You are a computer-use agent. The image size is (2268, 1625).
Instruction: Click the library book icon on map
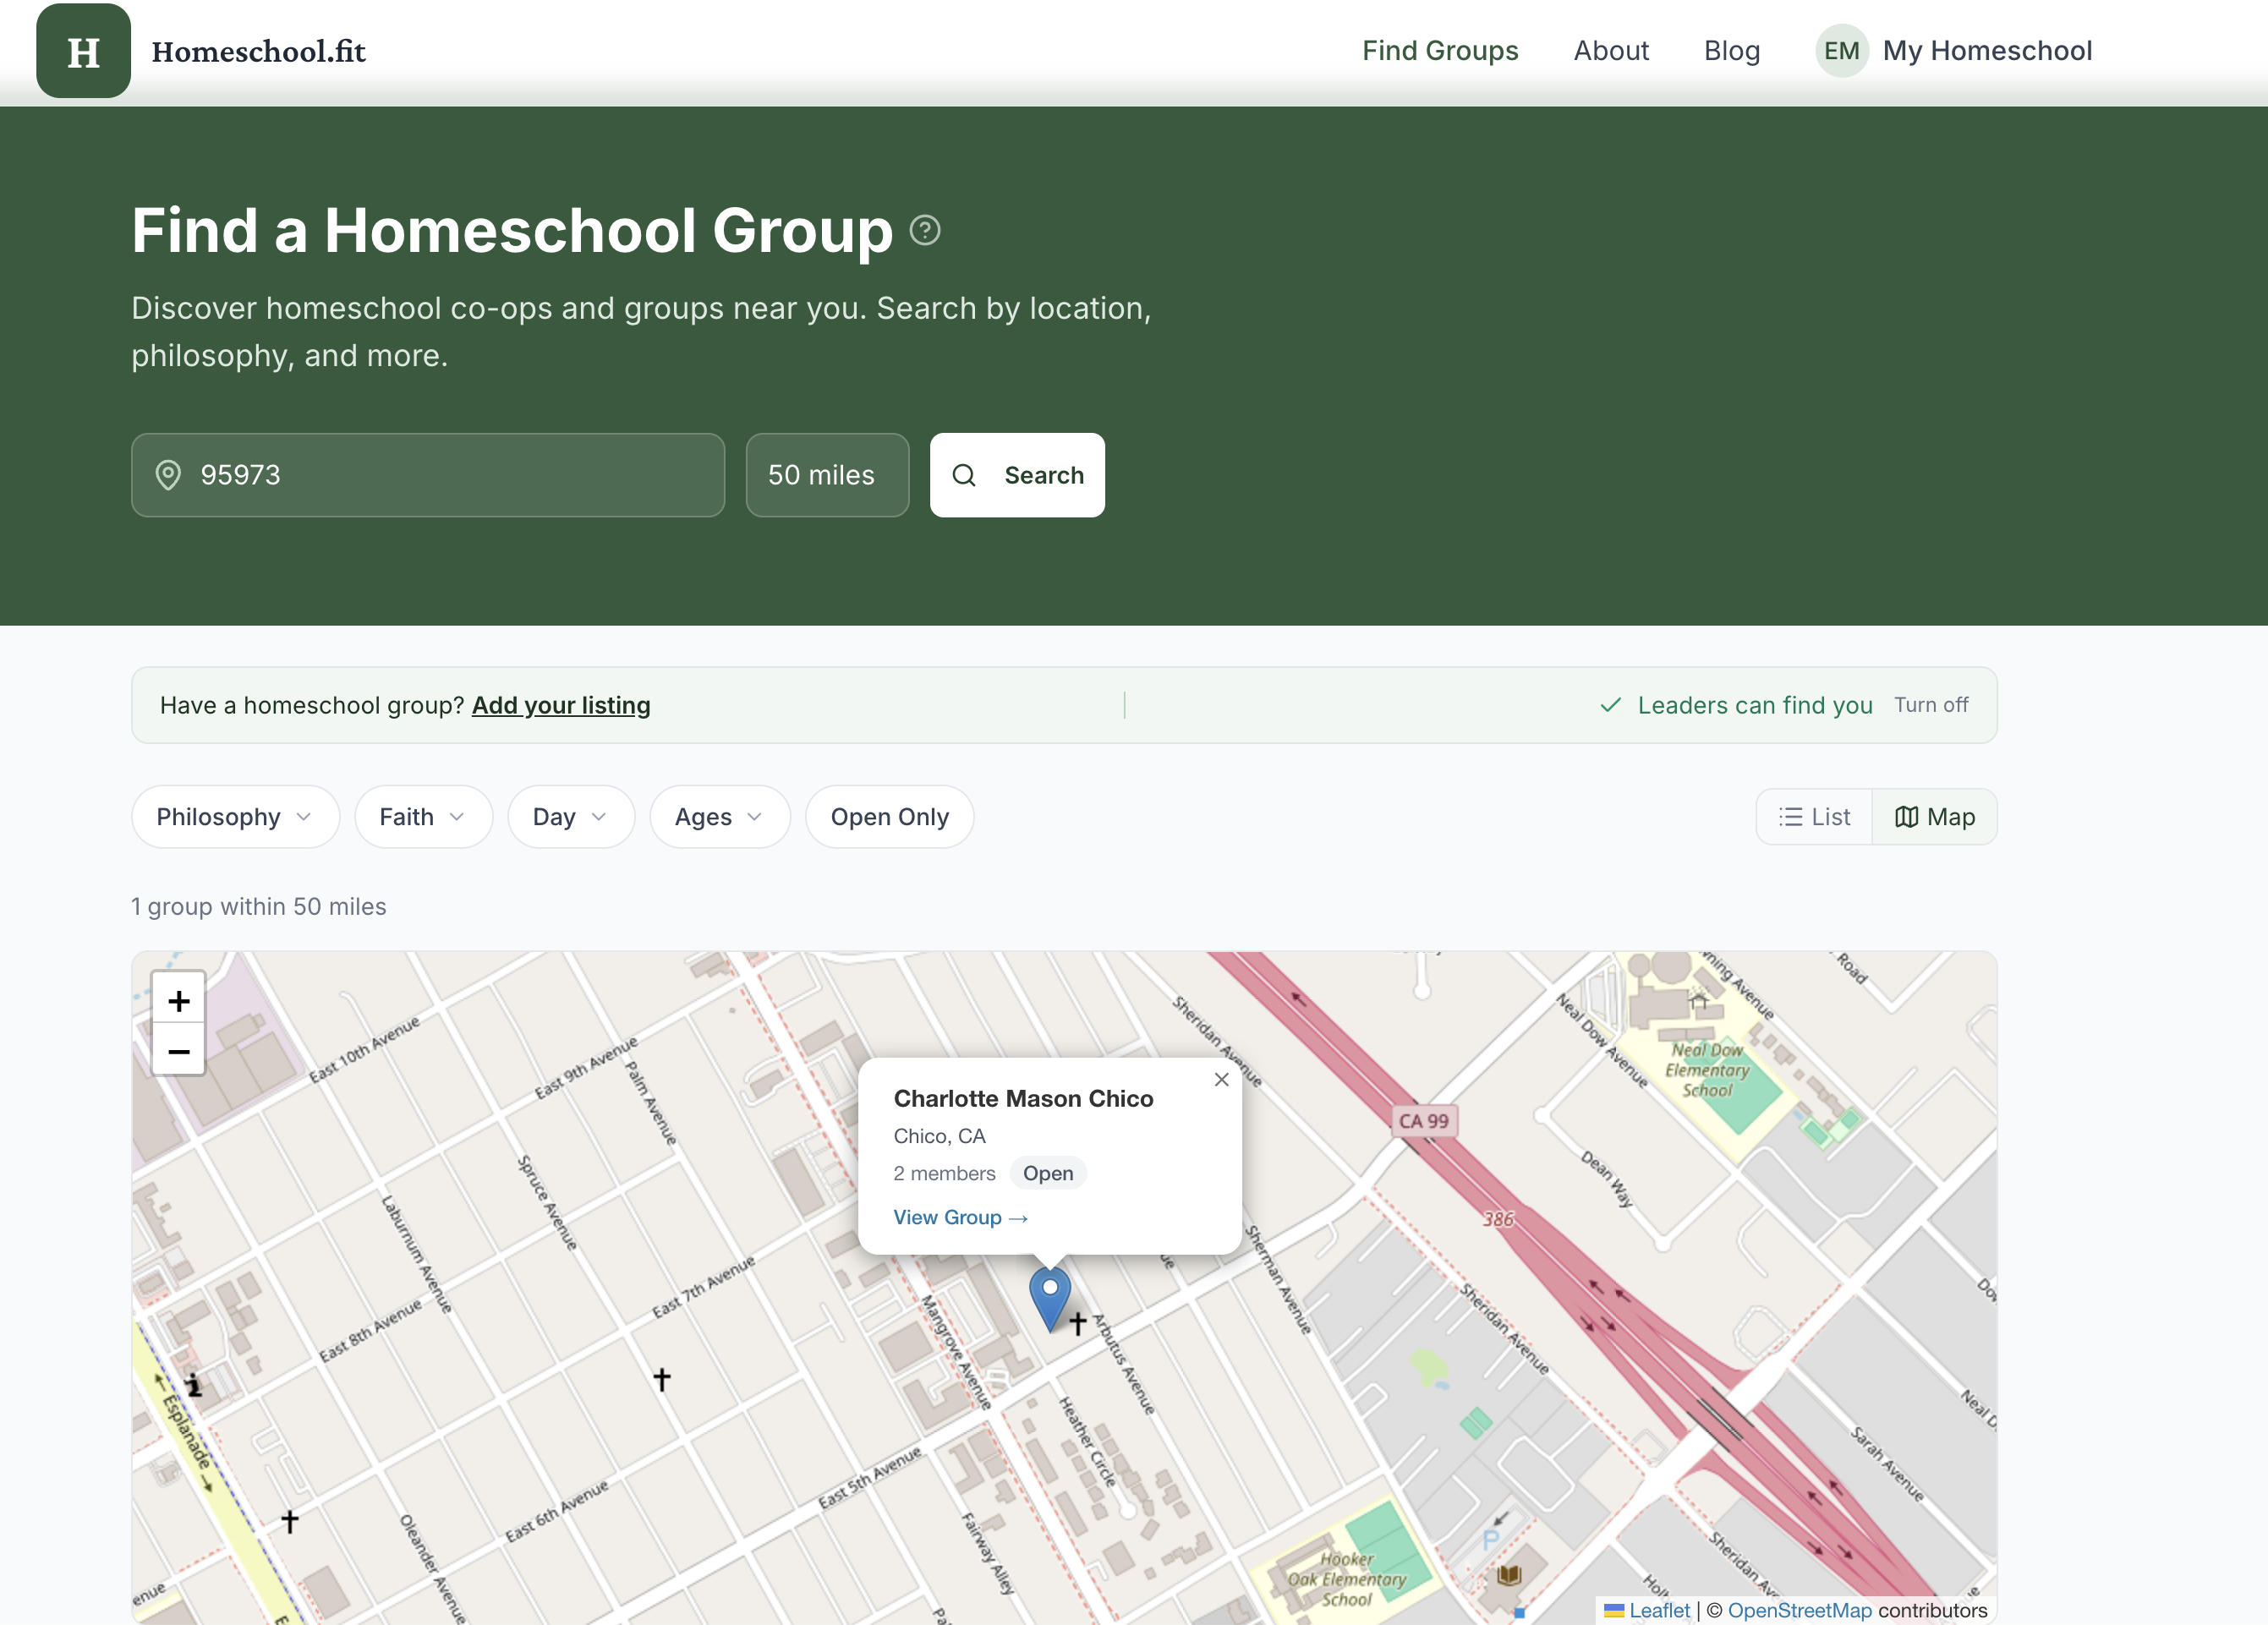coord(1509,1576)
